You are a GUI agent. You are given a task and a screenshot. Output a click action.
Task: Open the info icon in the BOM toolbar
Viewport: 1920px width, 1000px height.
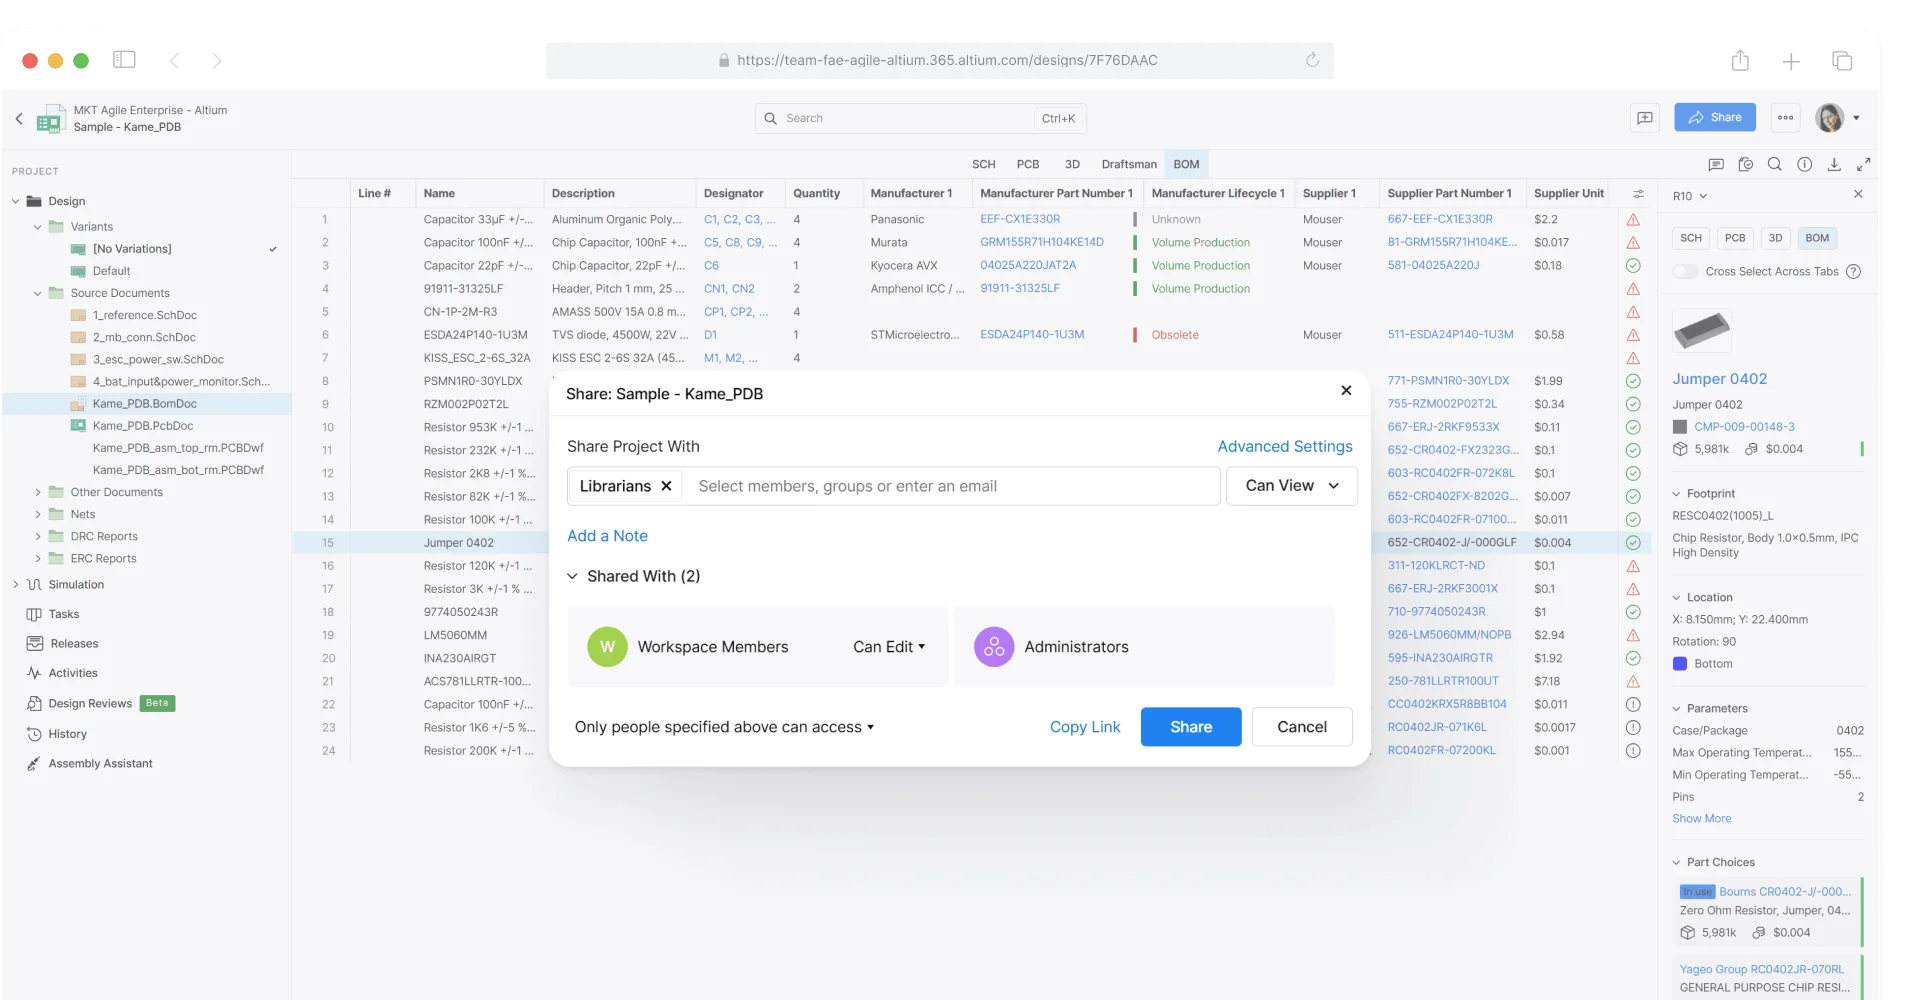click(x=1804, y=165)
